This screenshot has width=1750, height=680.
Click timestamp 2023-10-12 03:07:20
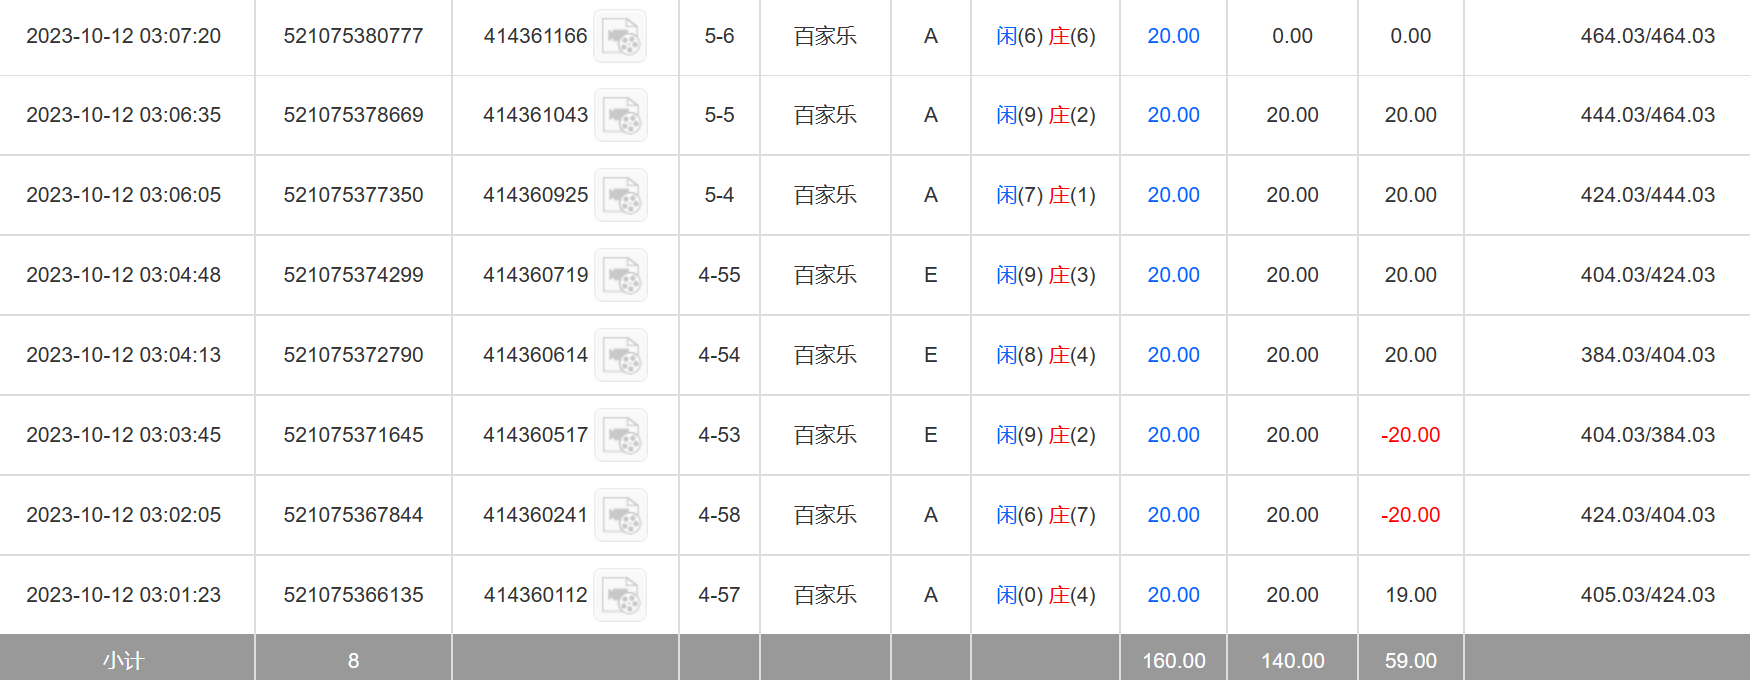click(x=124, y=36)
